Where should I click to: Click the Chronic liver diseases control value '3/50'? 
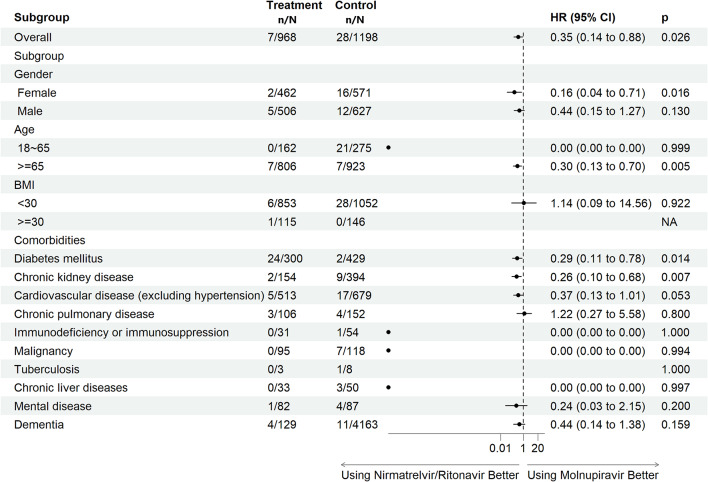pos(347,388)
